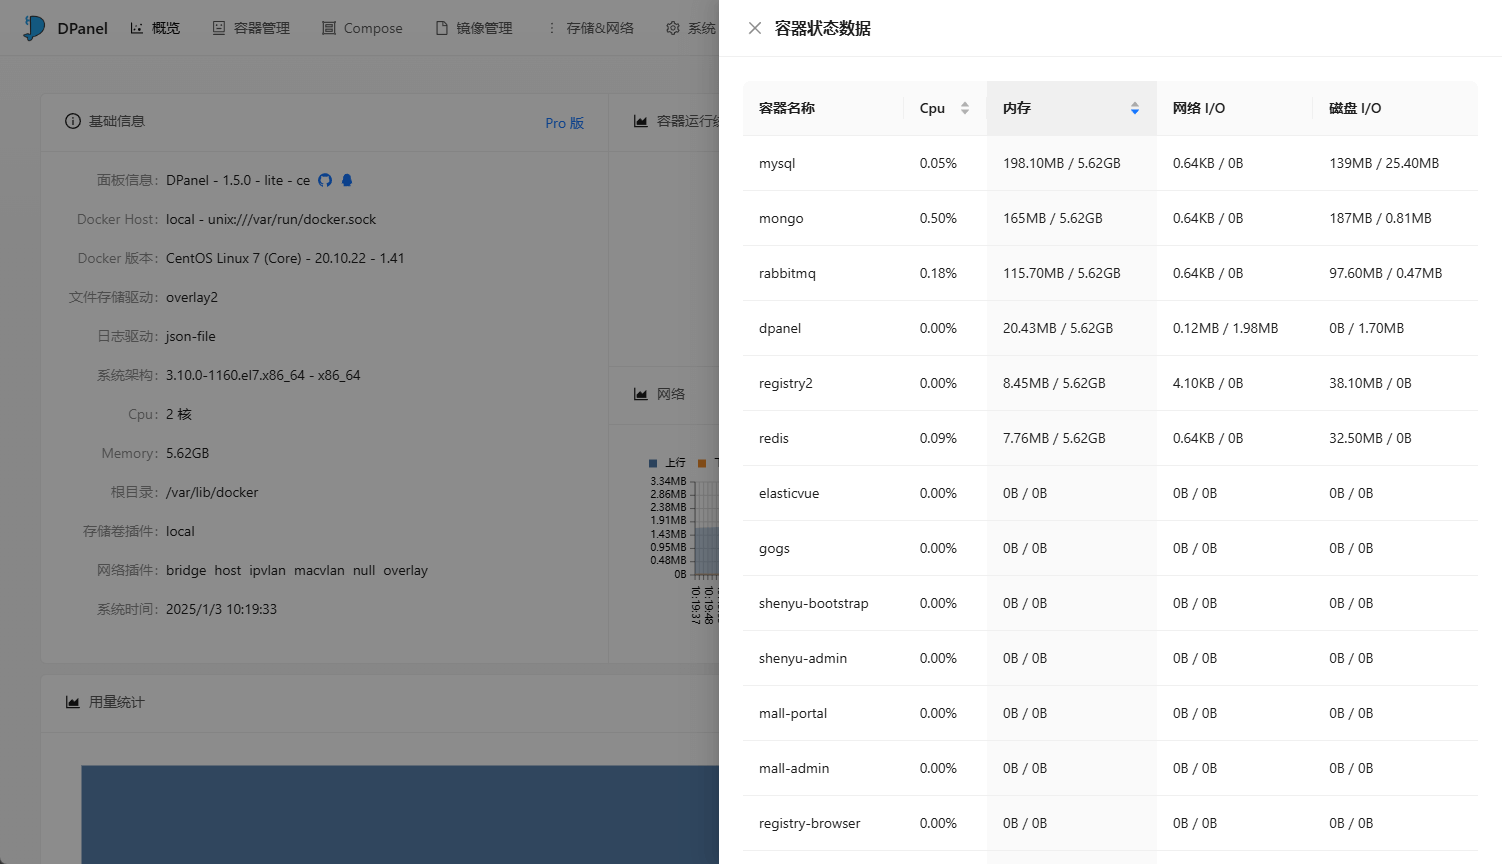Select the mysql container row
This screenshot has height=864, width=1502.
tap(777, 163)
